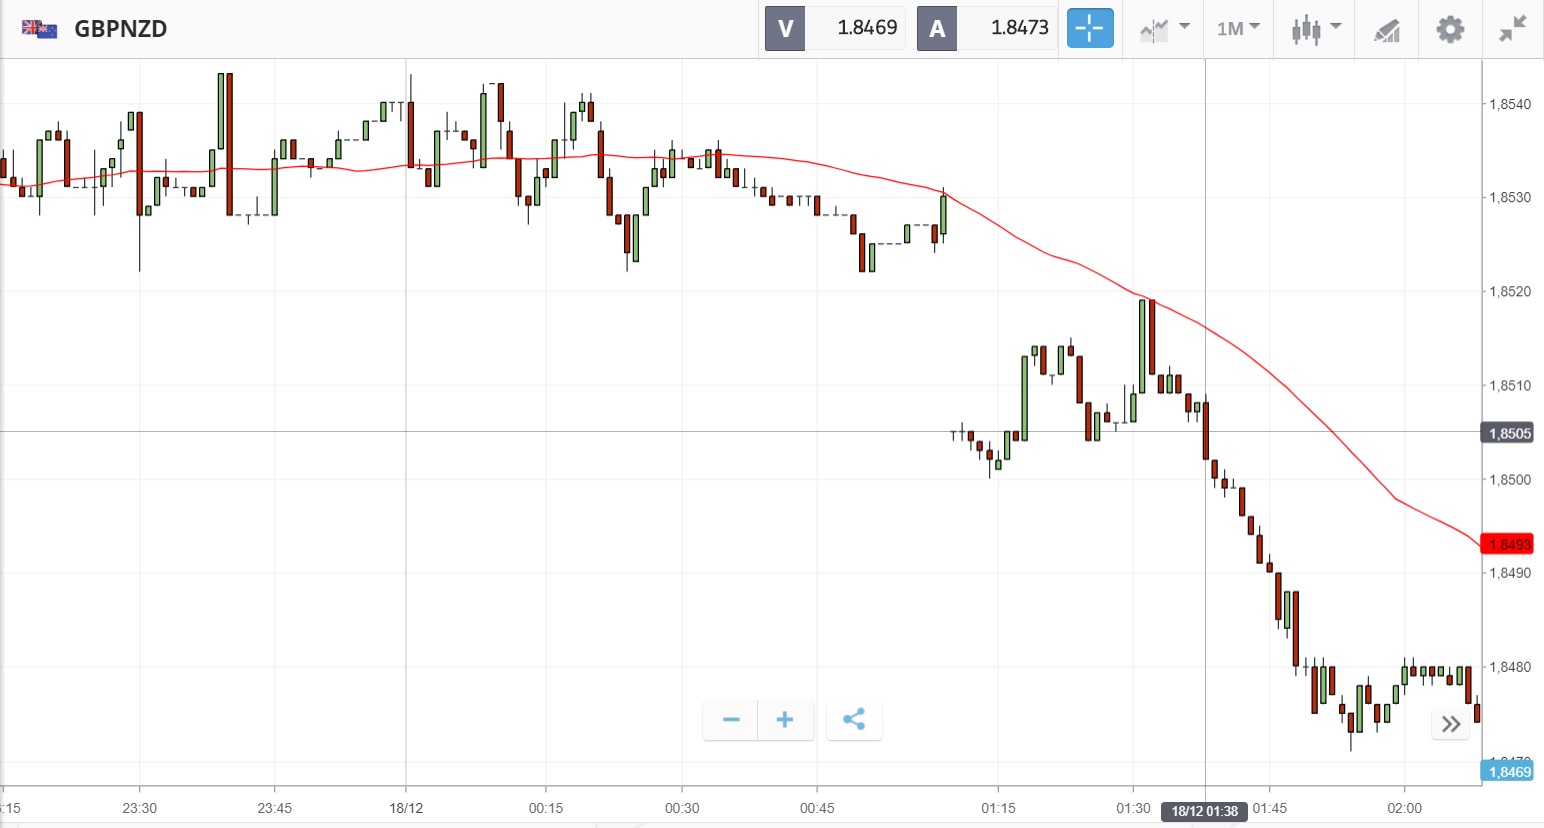
Task: Click the GBPNZD flag icon
Action: [x=39, y=29]
